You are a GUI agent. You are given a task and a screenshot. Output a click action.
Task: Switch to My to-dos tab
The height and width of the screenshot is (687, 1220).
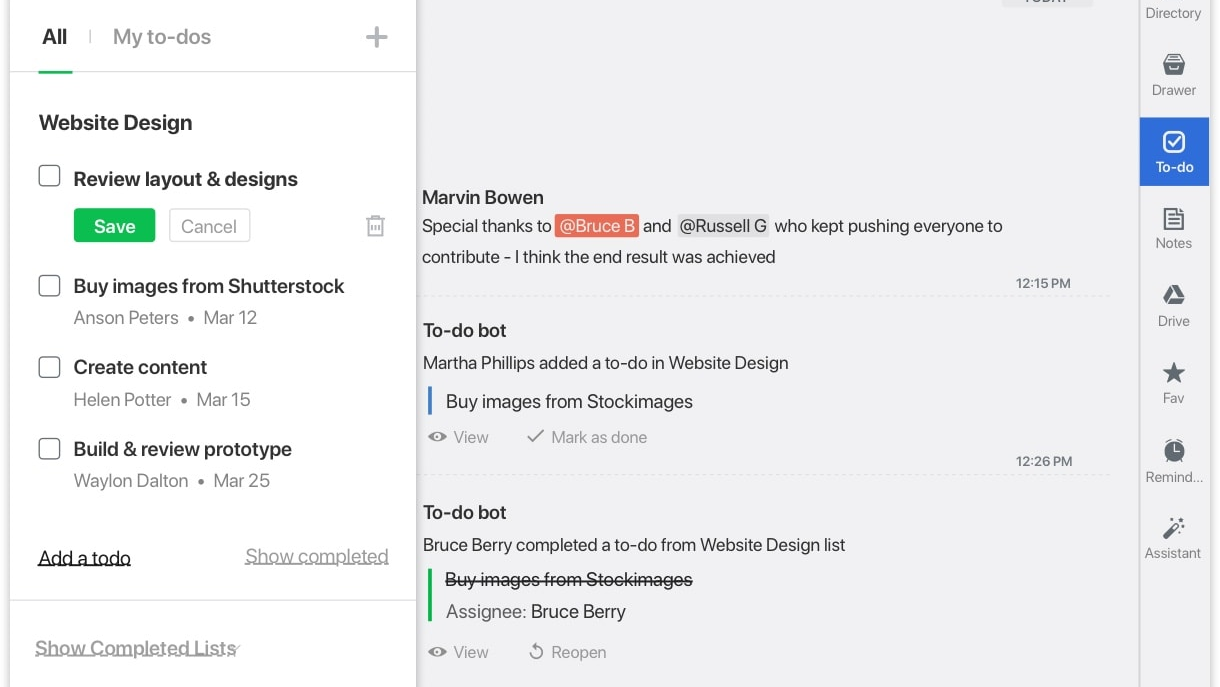pos(162,37)
